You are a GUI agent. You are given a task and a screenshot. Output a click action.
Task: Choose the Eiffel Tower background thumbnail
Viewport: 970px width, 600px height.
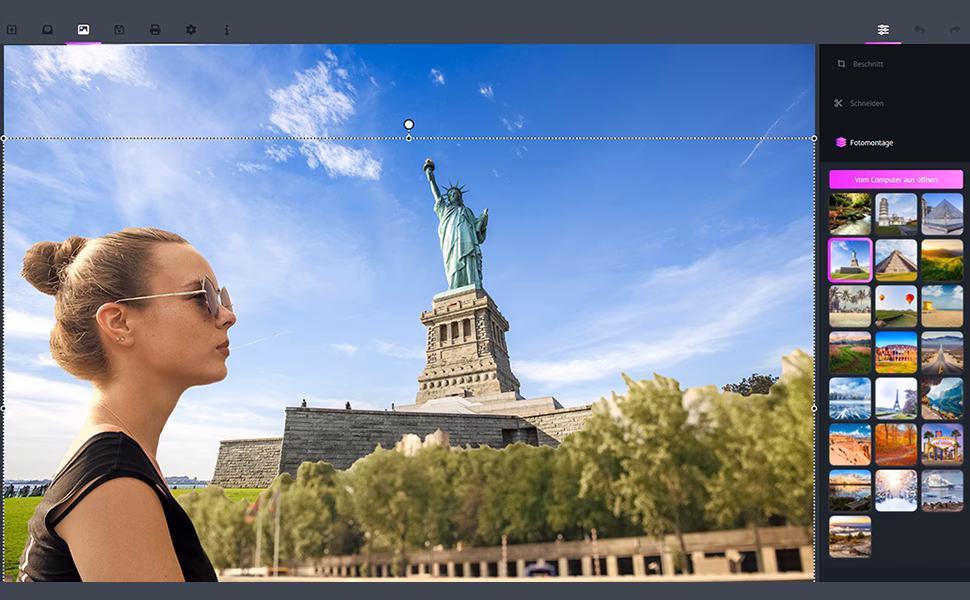pos(896,398)
